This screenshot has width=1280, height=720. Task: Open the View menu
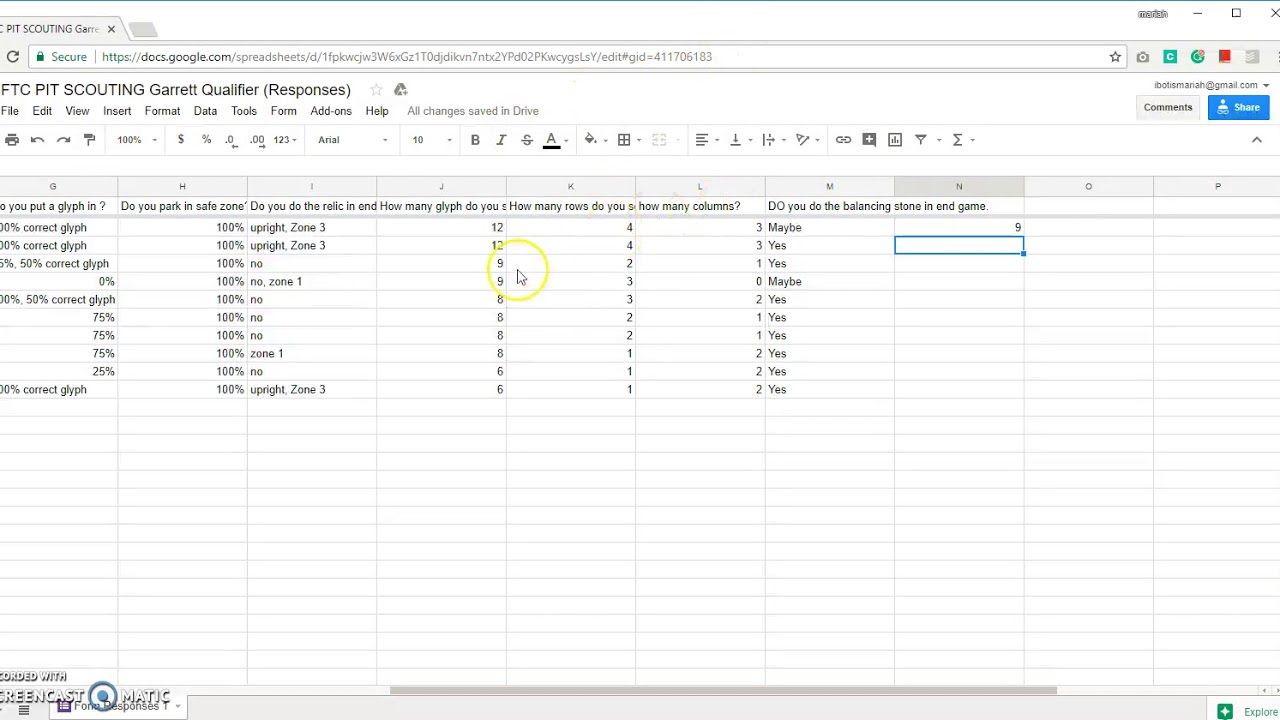click(x=77, y=111)
